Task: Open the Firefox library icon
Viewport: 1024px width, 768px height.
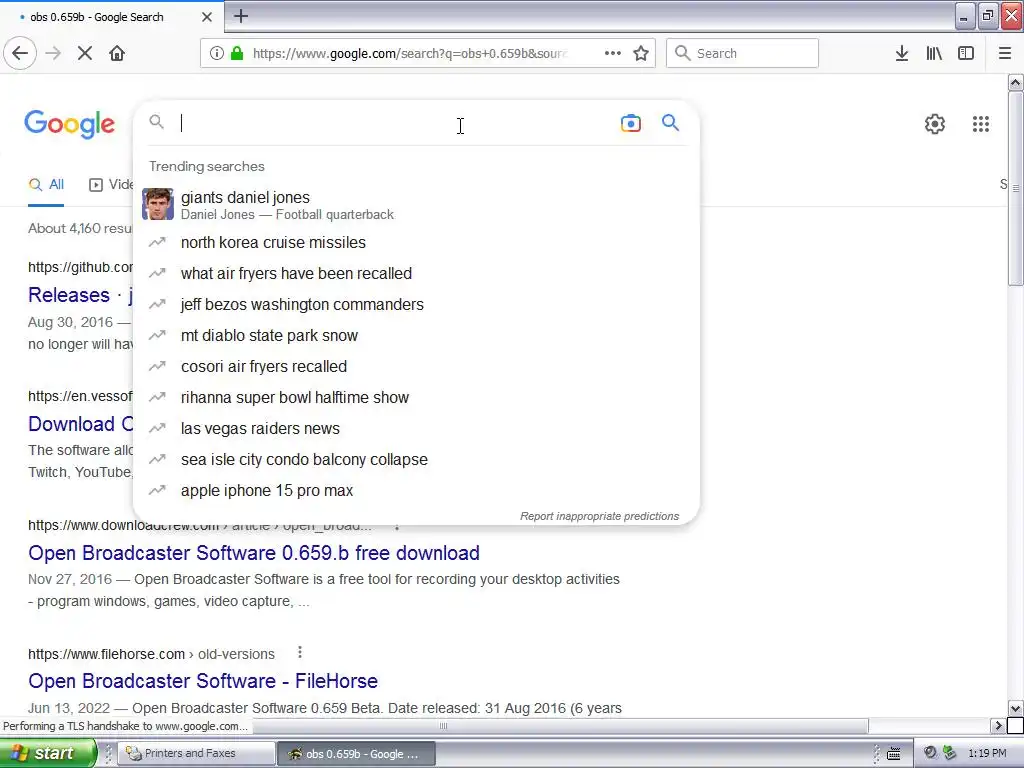Action: pyautogui.click(x=934, y=53)
